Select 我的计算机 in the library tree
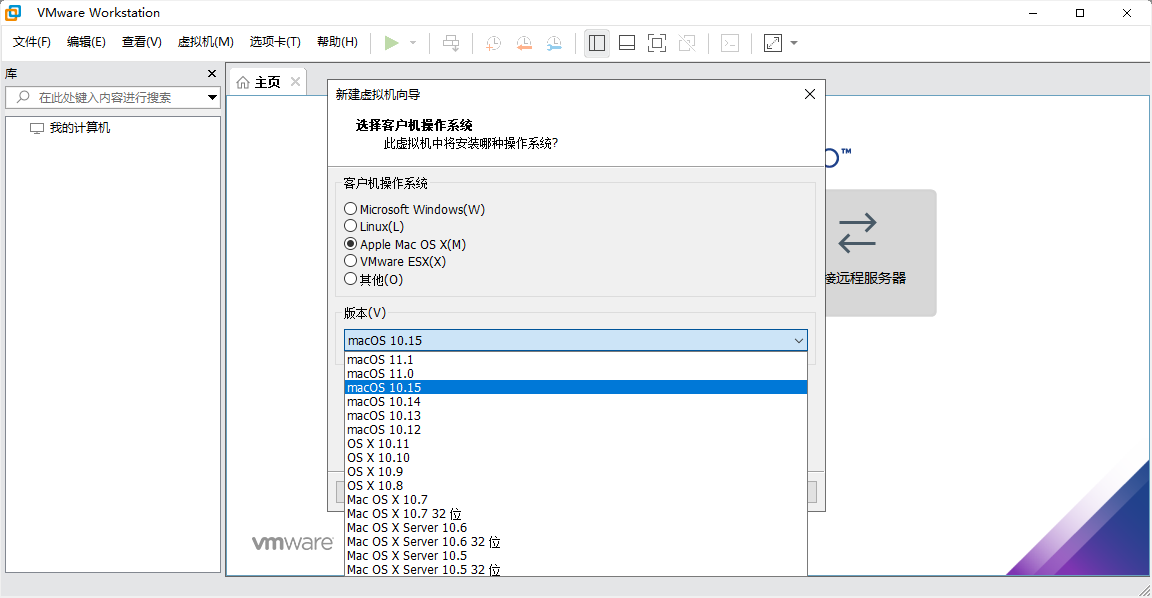The image size is (1152, 598). (79, 128)
